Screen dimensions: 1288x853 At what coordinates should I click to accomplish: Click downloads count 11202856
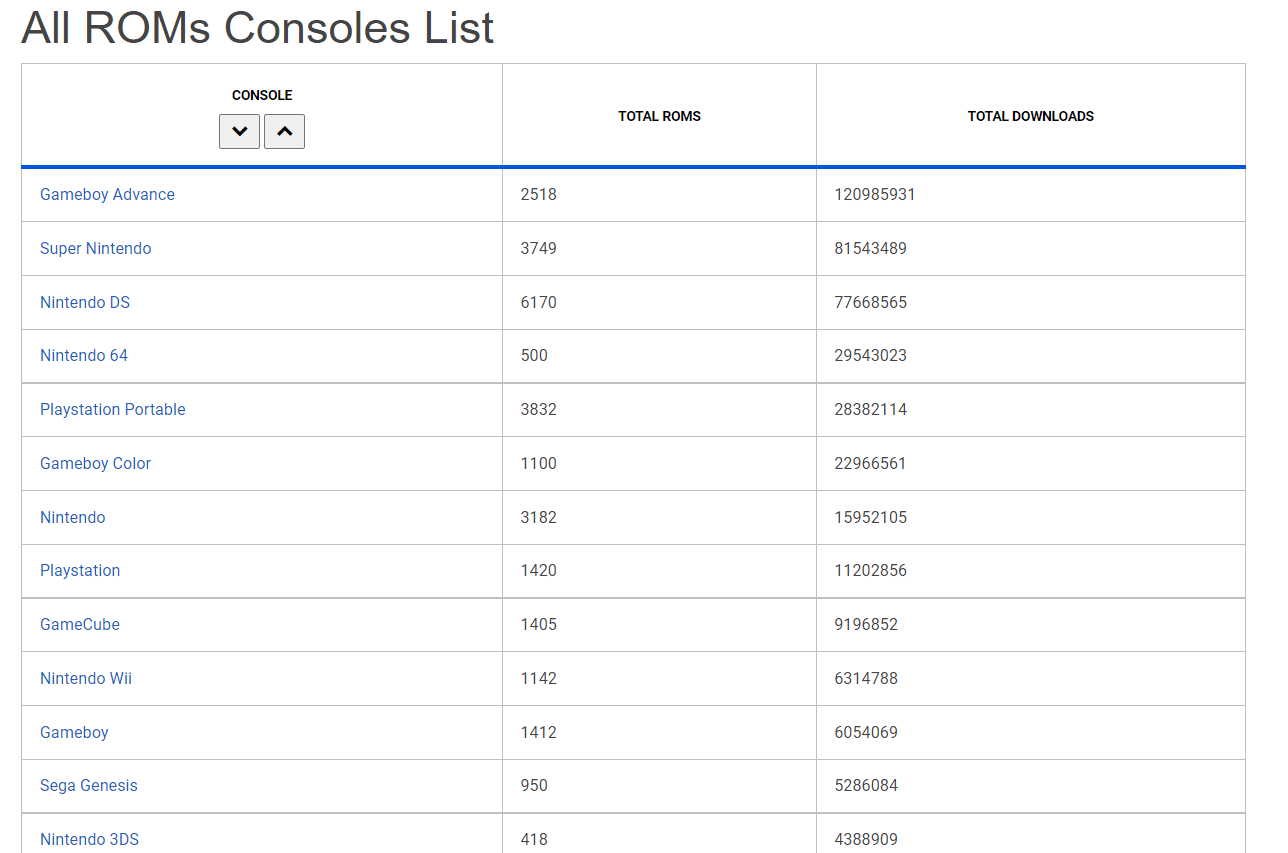tap(871, 570)
